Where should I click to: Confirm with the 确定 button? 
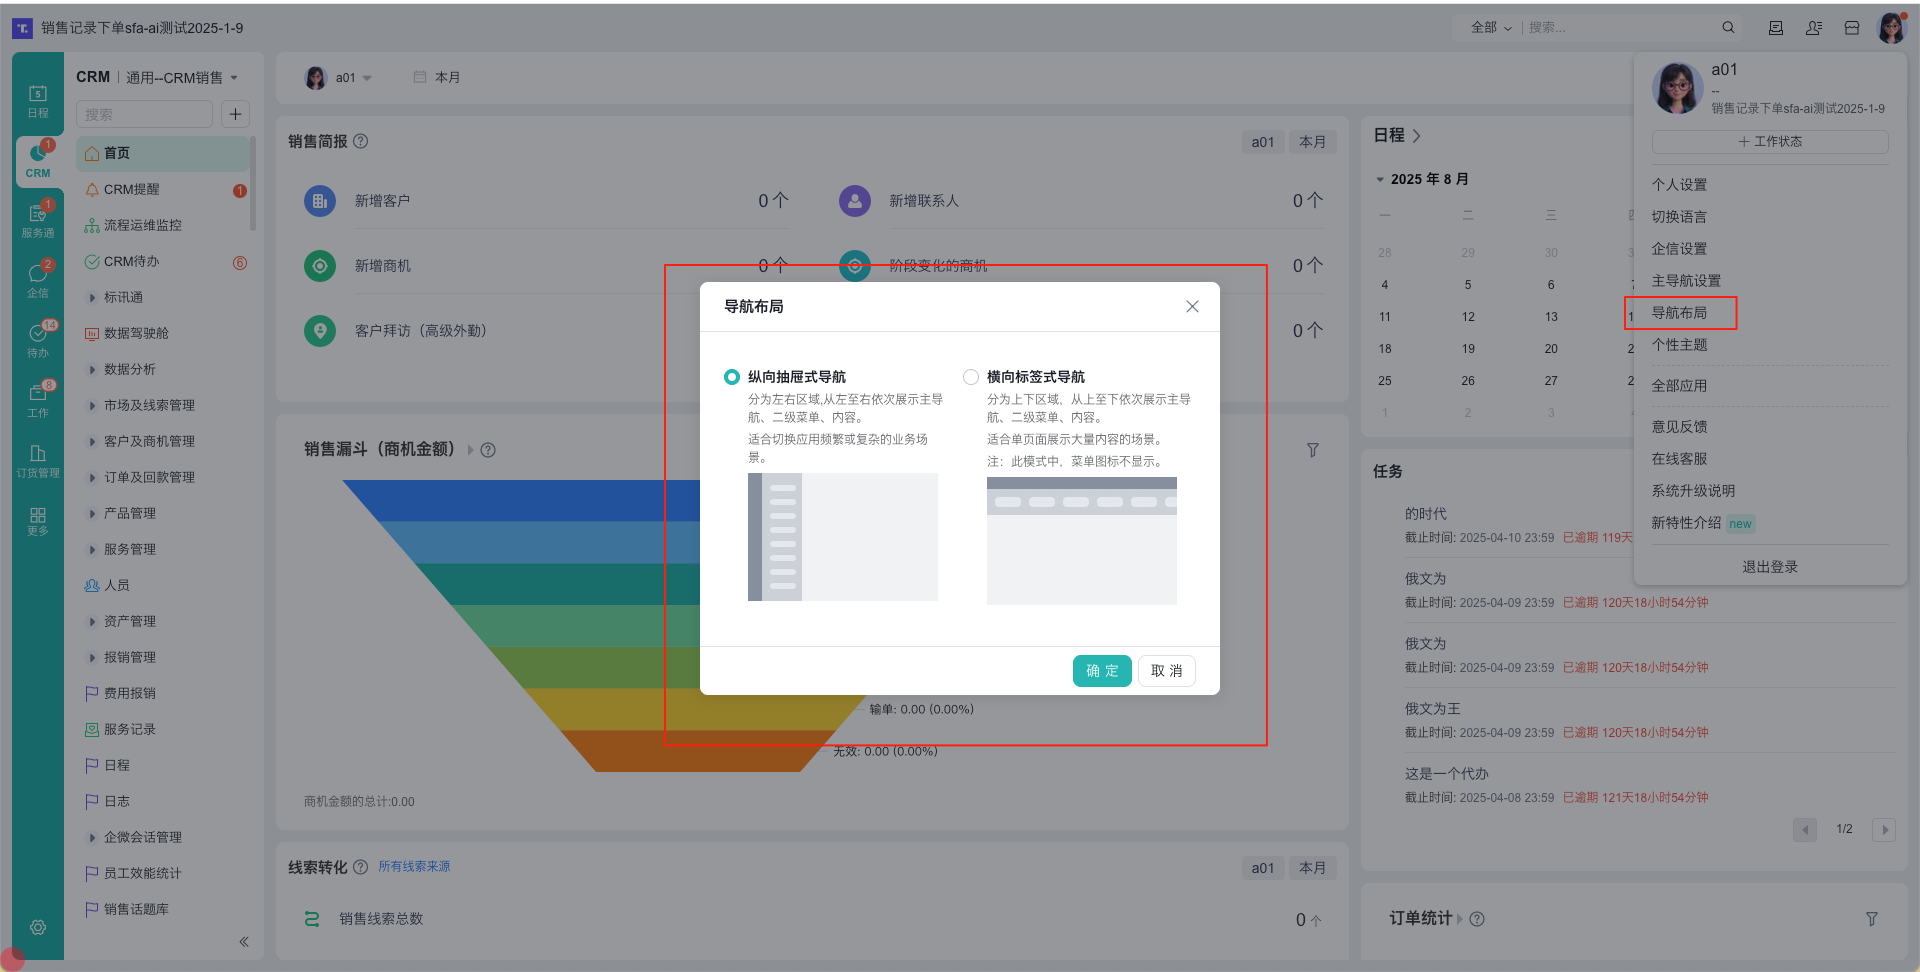point(1102,671)
